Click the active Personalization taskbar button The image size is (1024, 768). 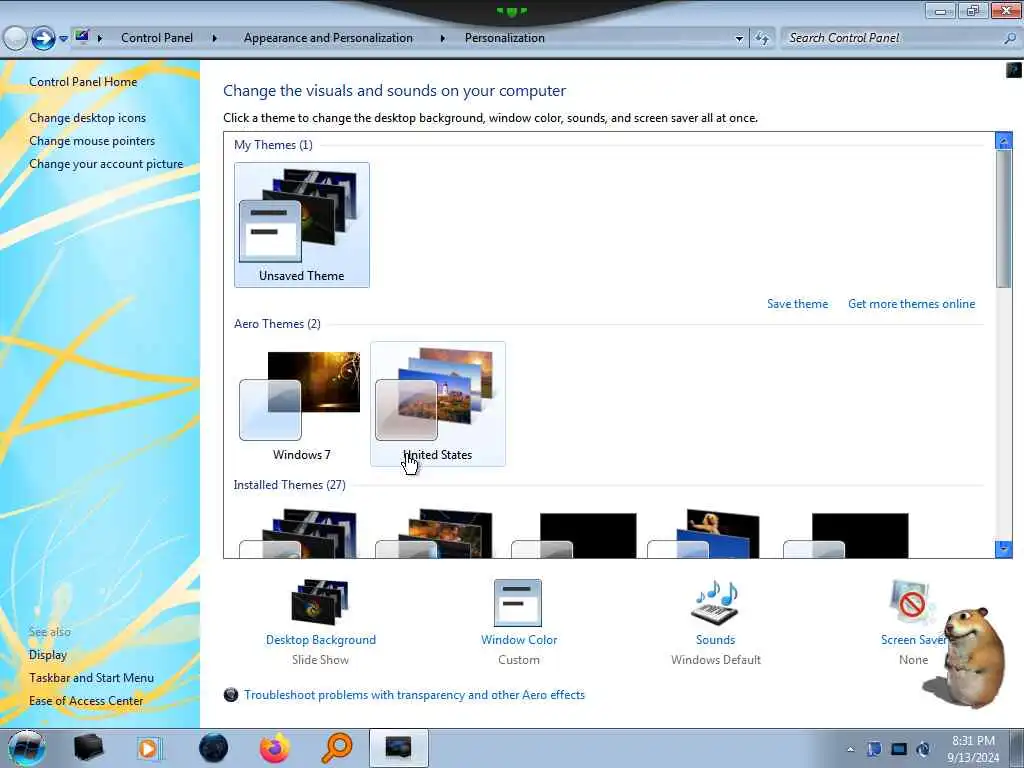click(399, 748)
